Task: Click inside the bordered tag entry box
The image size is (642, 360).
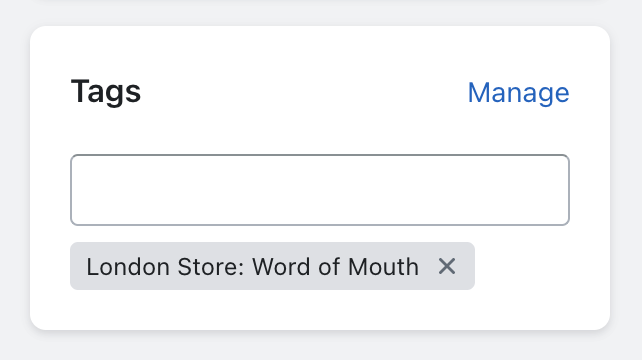Action: click(320, 190)
